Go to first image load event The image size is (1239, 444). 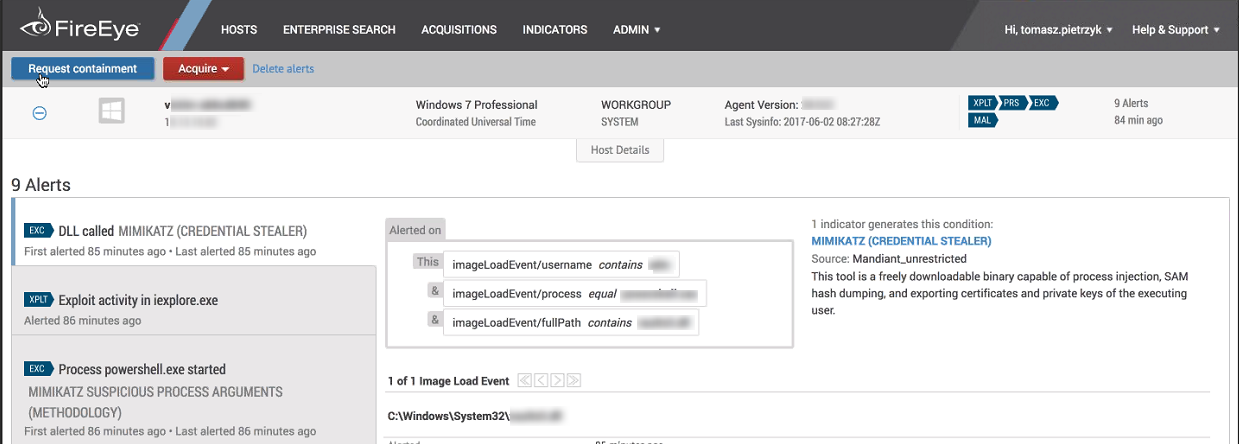coord(525,381)
